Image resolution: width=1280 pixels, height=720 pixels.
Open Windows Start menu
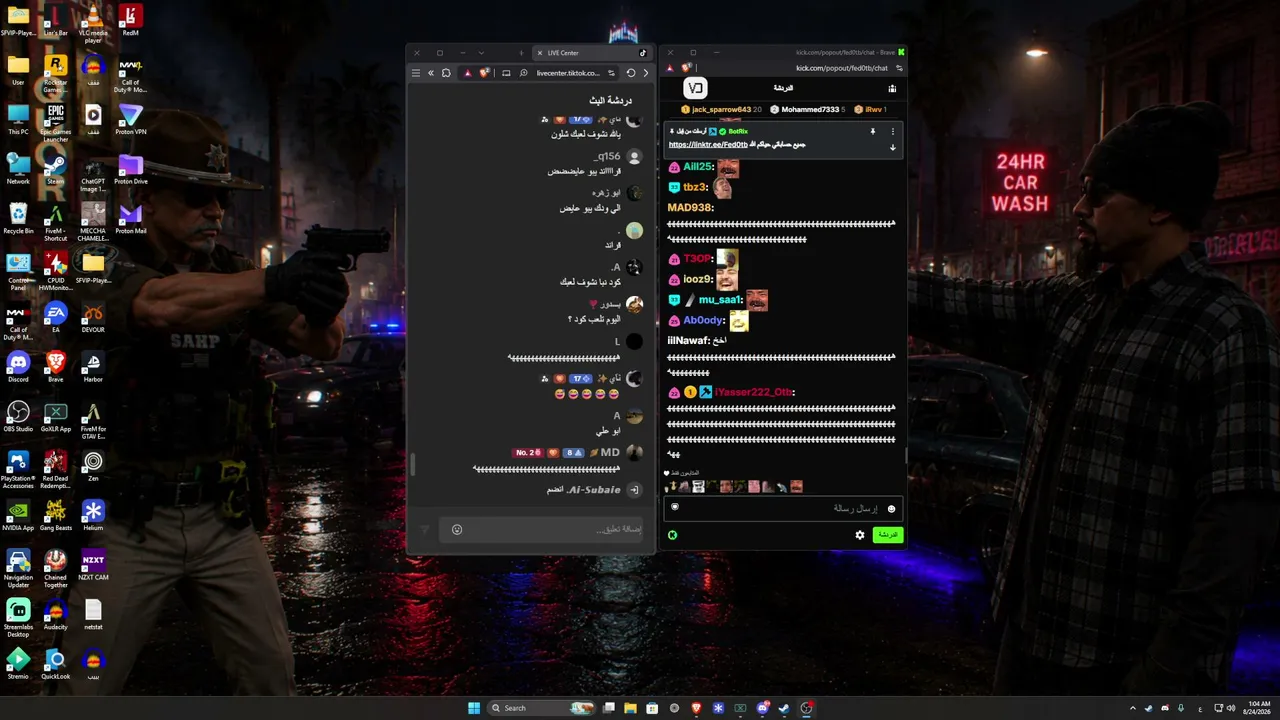tap(474, 708)
